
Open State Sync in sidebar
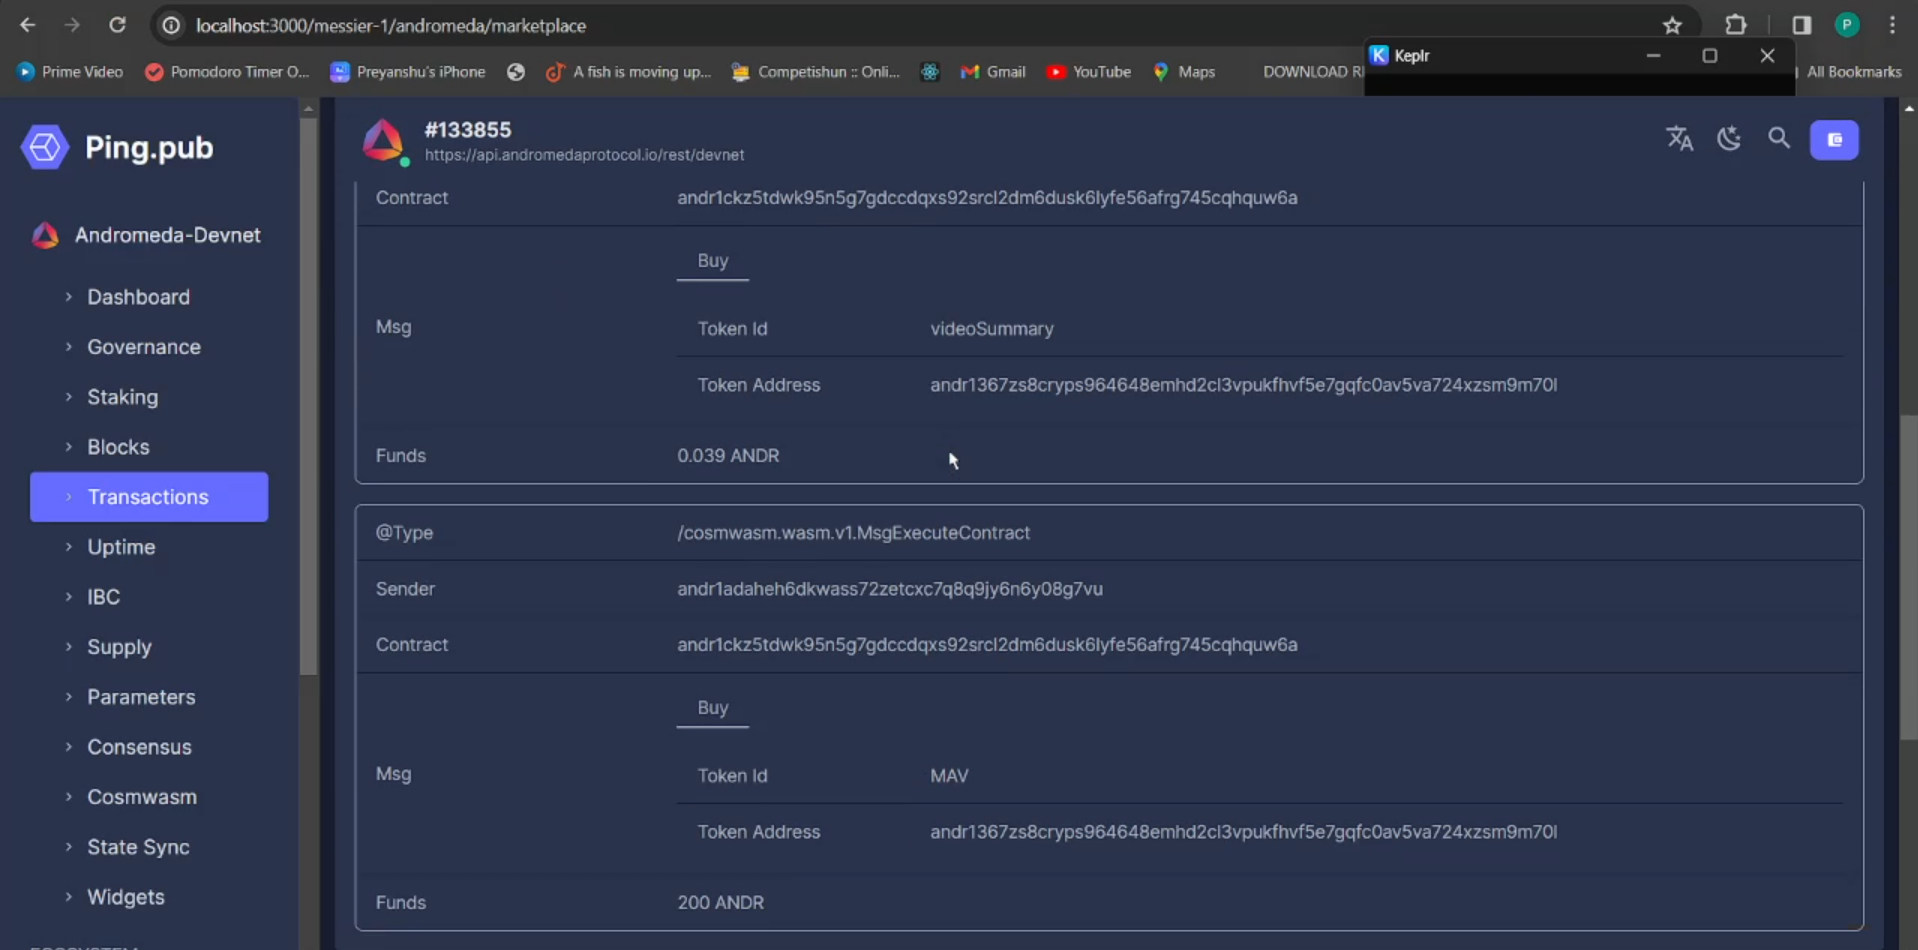tap(138, 847)
